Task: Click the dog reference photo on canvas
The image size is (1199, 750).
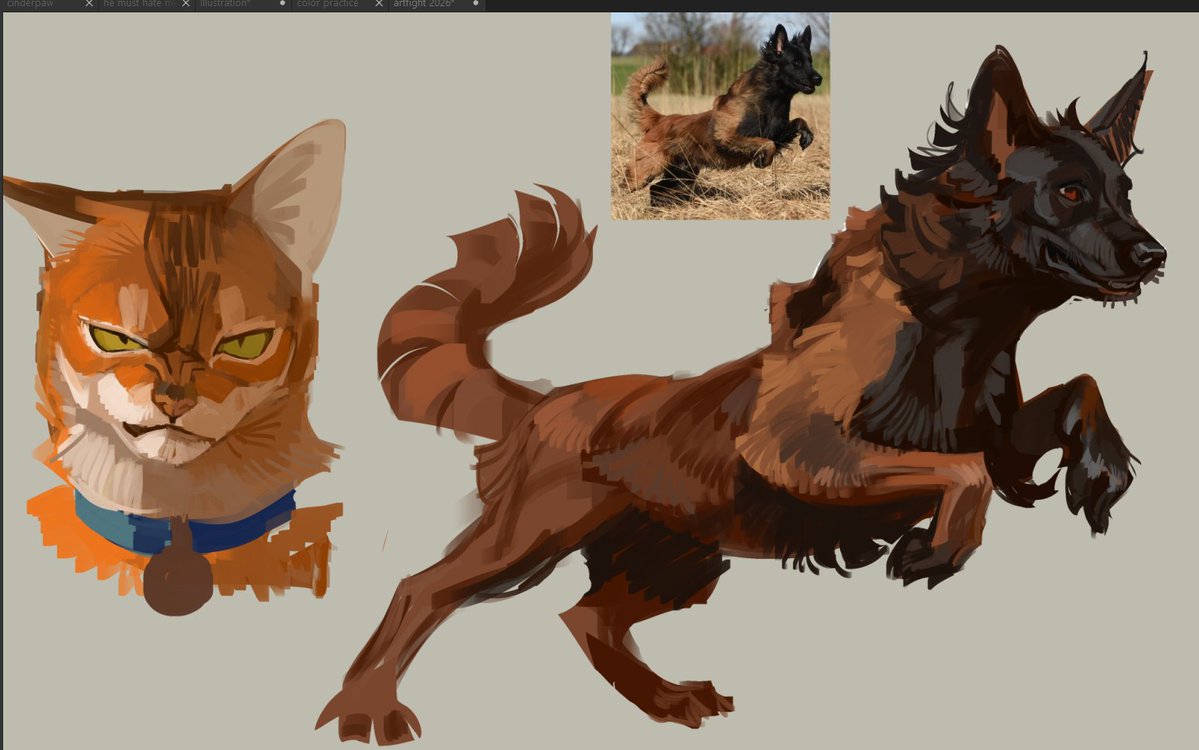Action: [720, 116]
